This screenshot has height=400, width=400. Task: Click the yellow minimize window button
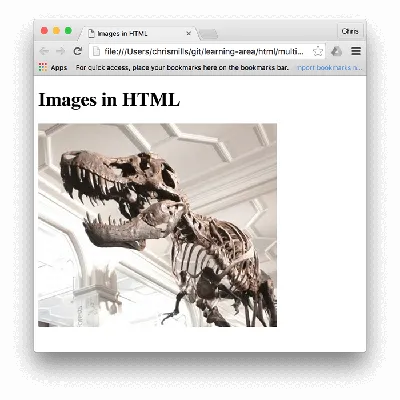pos(56,31)
